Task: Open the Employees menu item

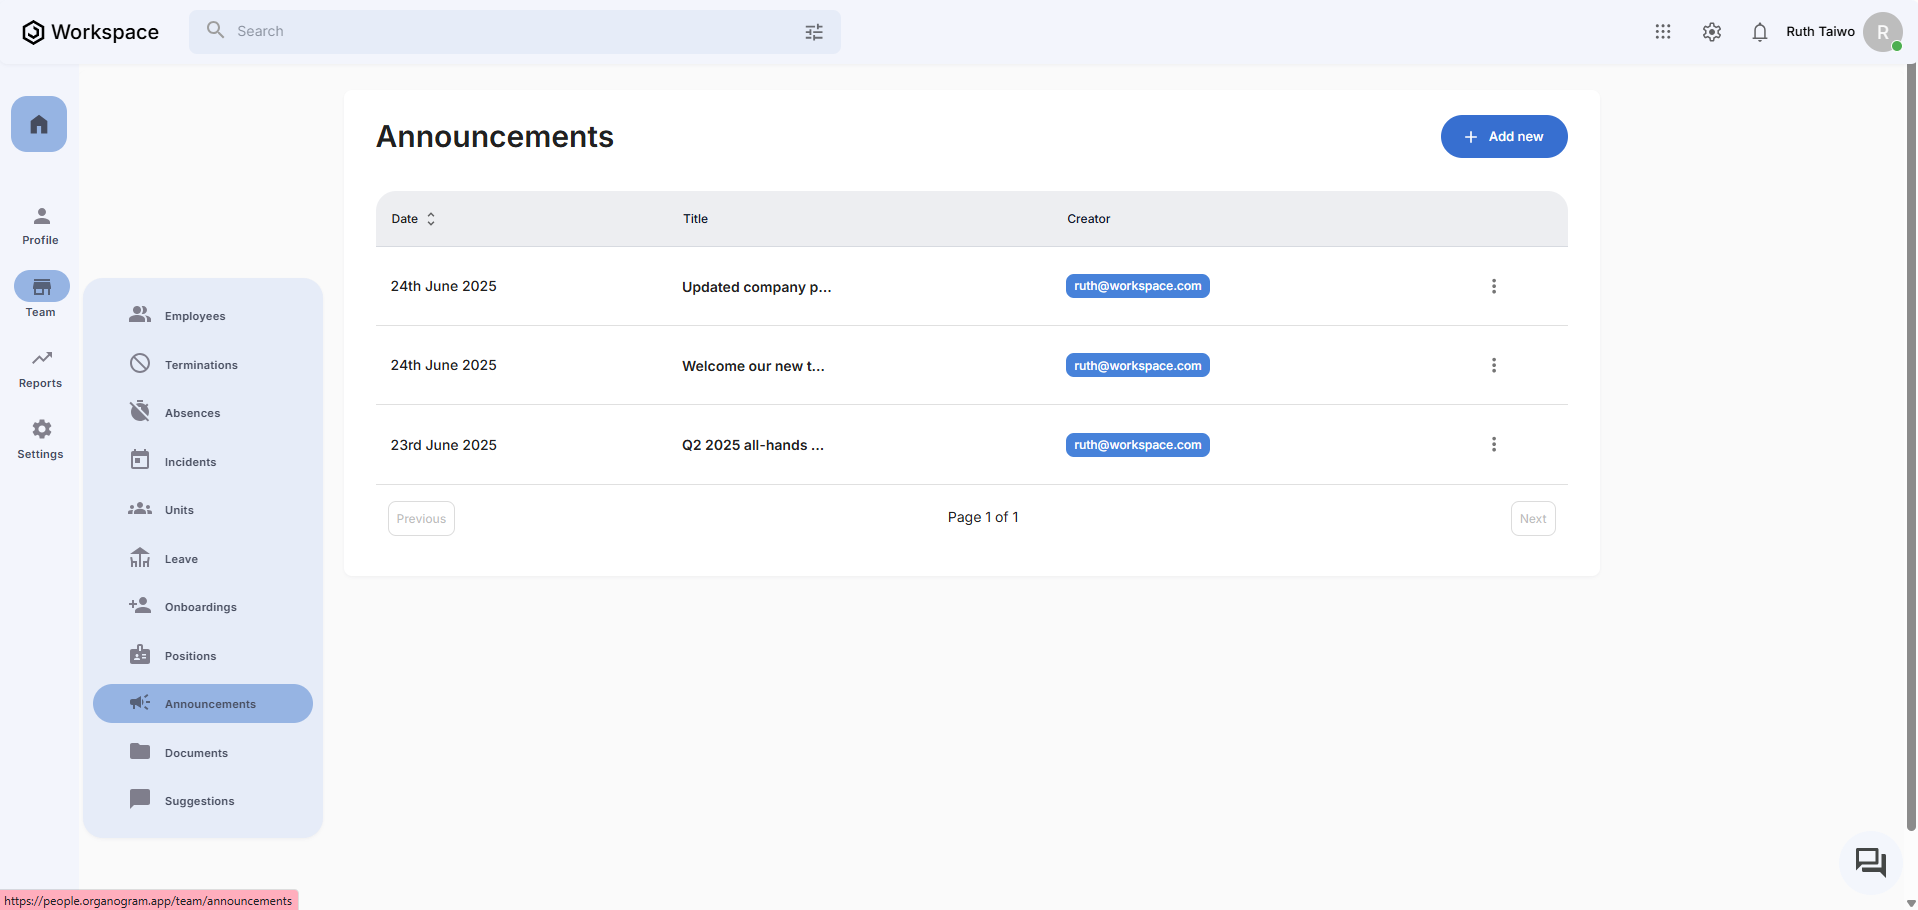Action: coord(195,316)
